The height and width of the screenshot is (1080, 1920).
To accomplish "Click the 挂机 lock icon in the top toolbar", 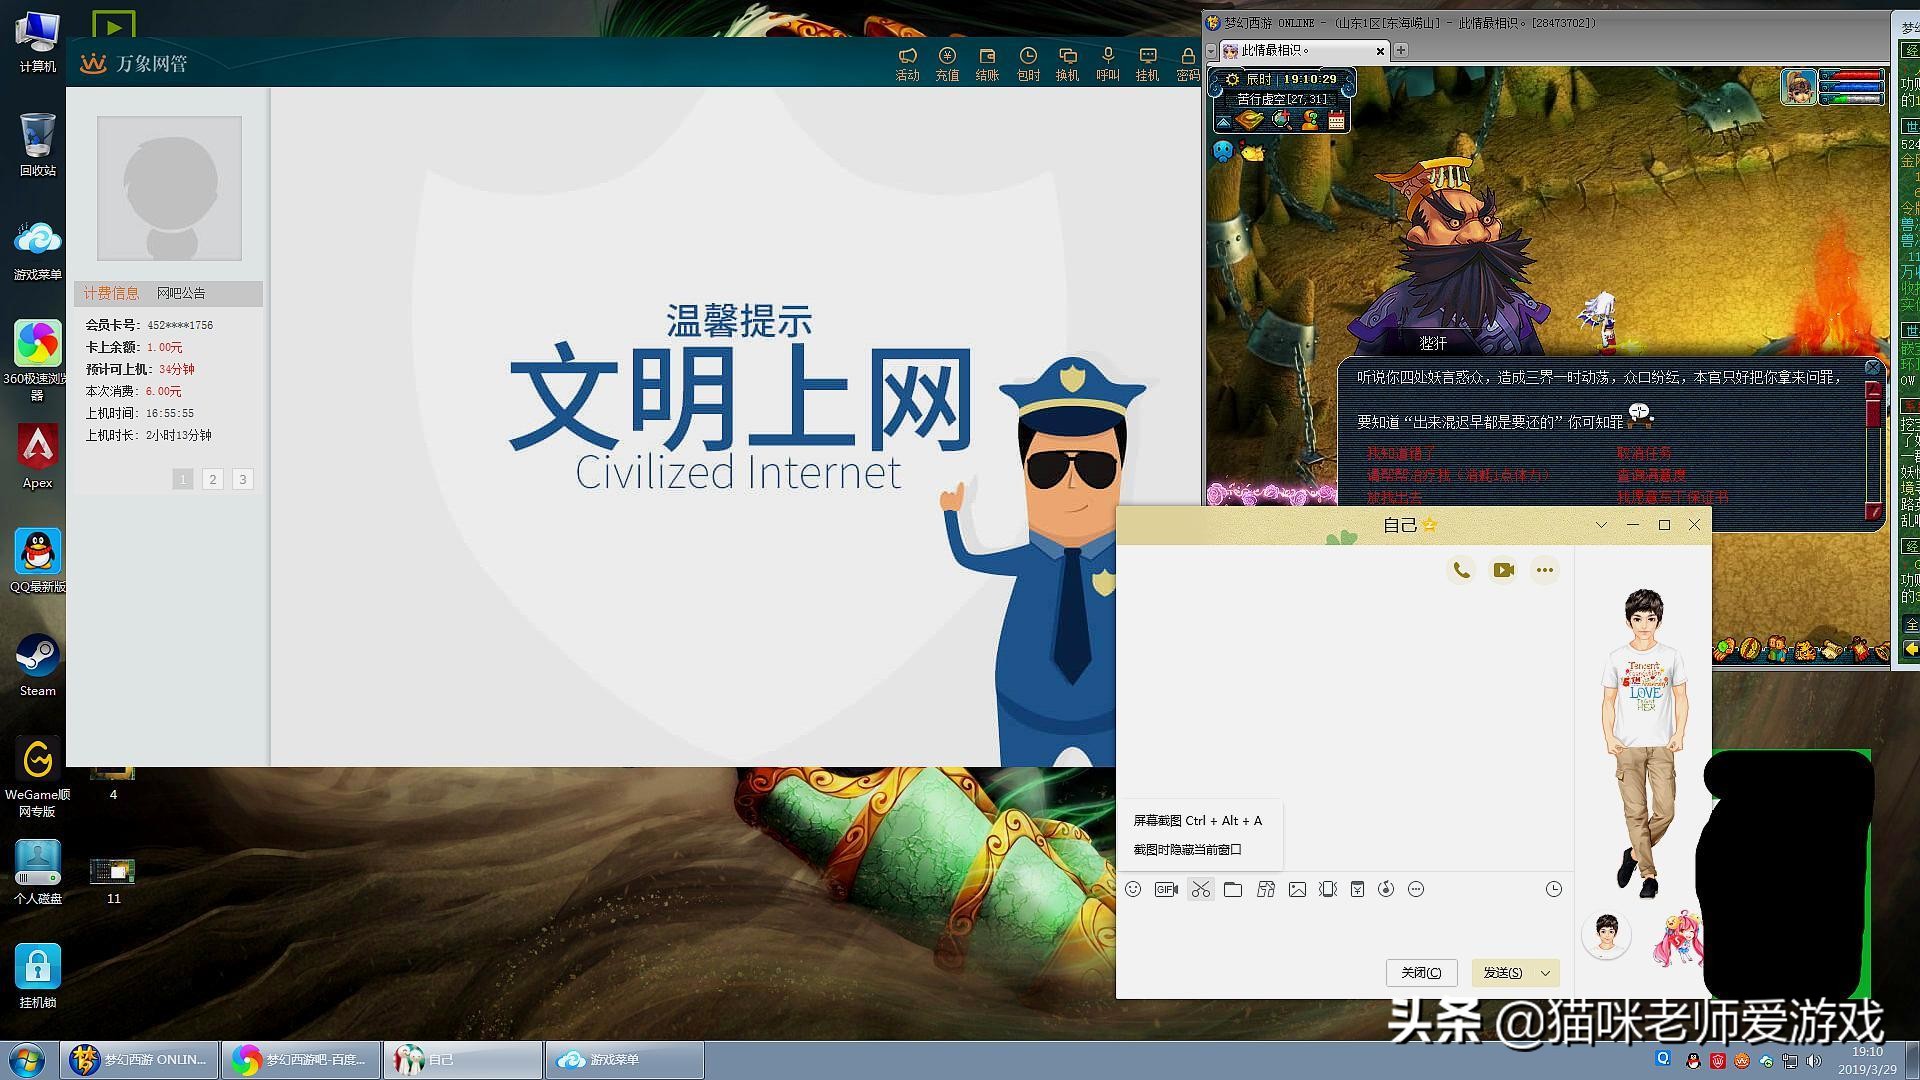I will point(1147,62).
